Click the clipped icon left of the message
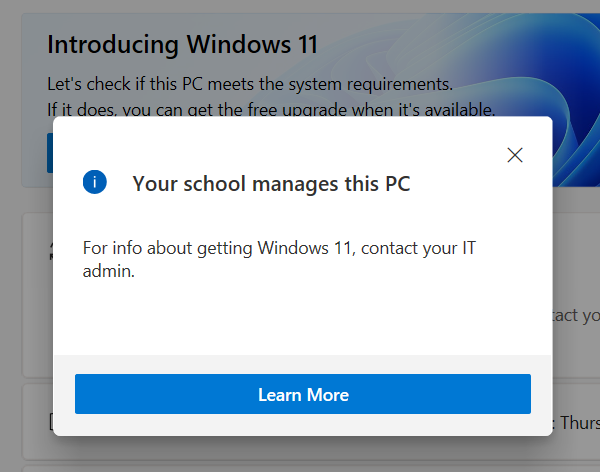Image resolution: width=600 pixels, height=472 pixels. pos(51,251)
